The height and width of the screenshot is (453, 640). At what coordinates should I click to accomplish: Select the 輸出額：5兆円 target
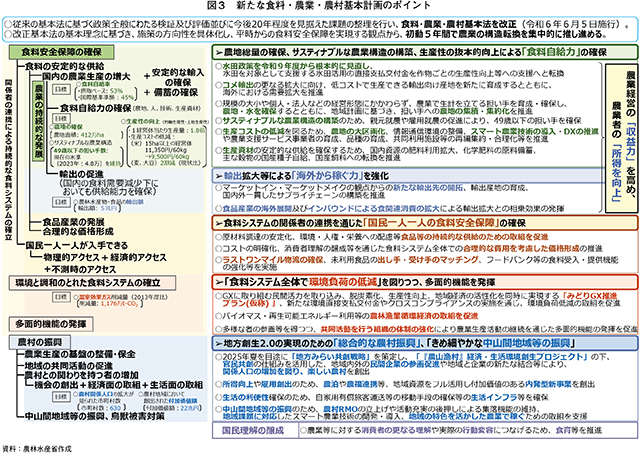(x=96, y=208)
